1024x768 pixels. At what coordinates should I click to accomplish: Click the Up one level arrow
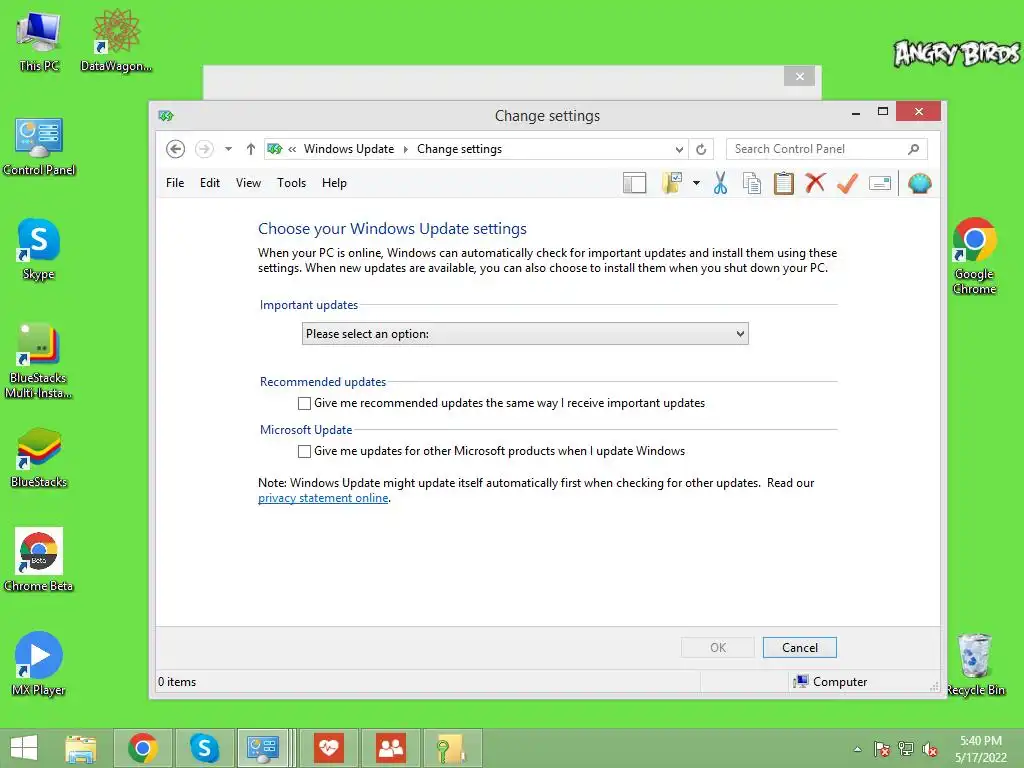click(251, 150)
